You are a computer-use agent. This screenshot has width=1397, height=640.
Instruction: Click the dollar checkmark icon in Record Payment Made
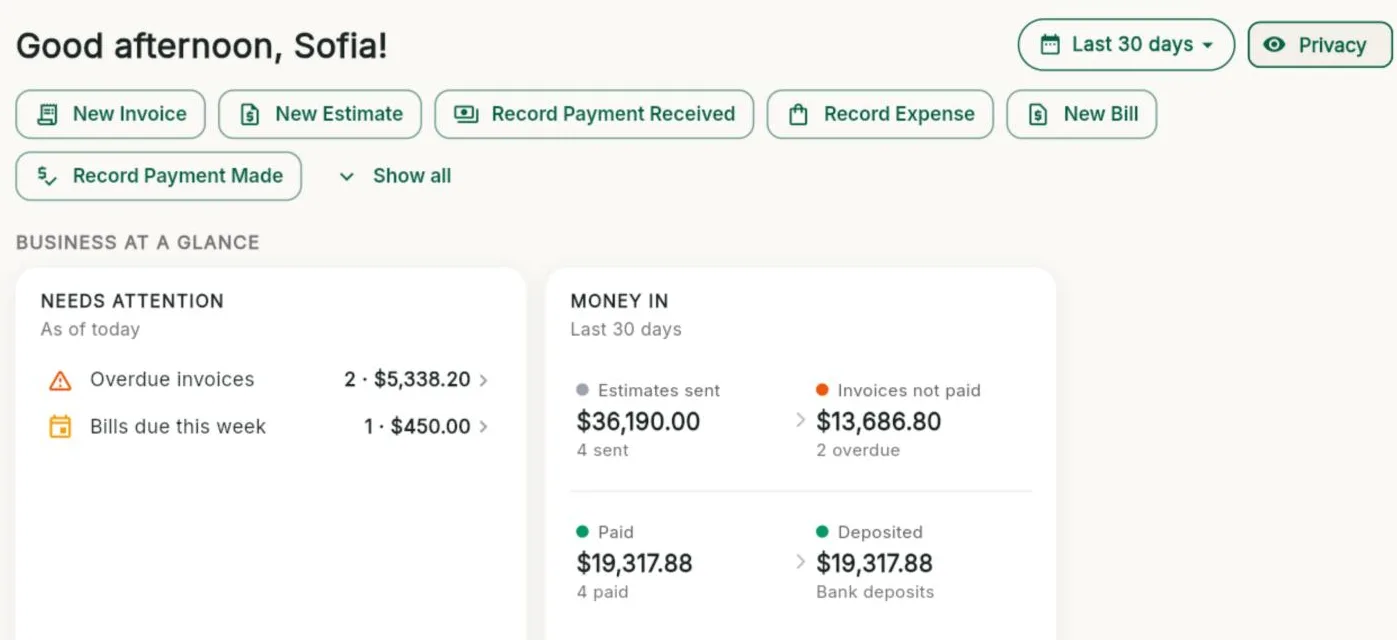pos(47,176)
